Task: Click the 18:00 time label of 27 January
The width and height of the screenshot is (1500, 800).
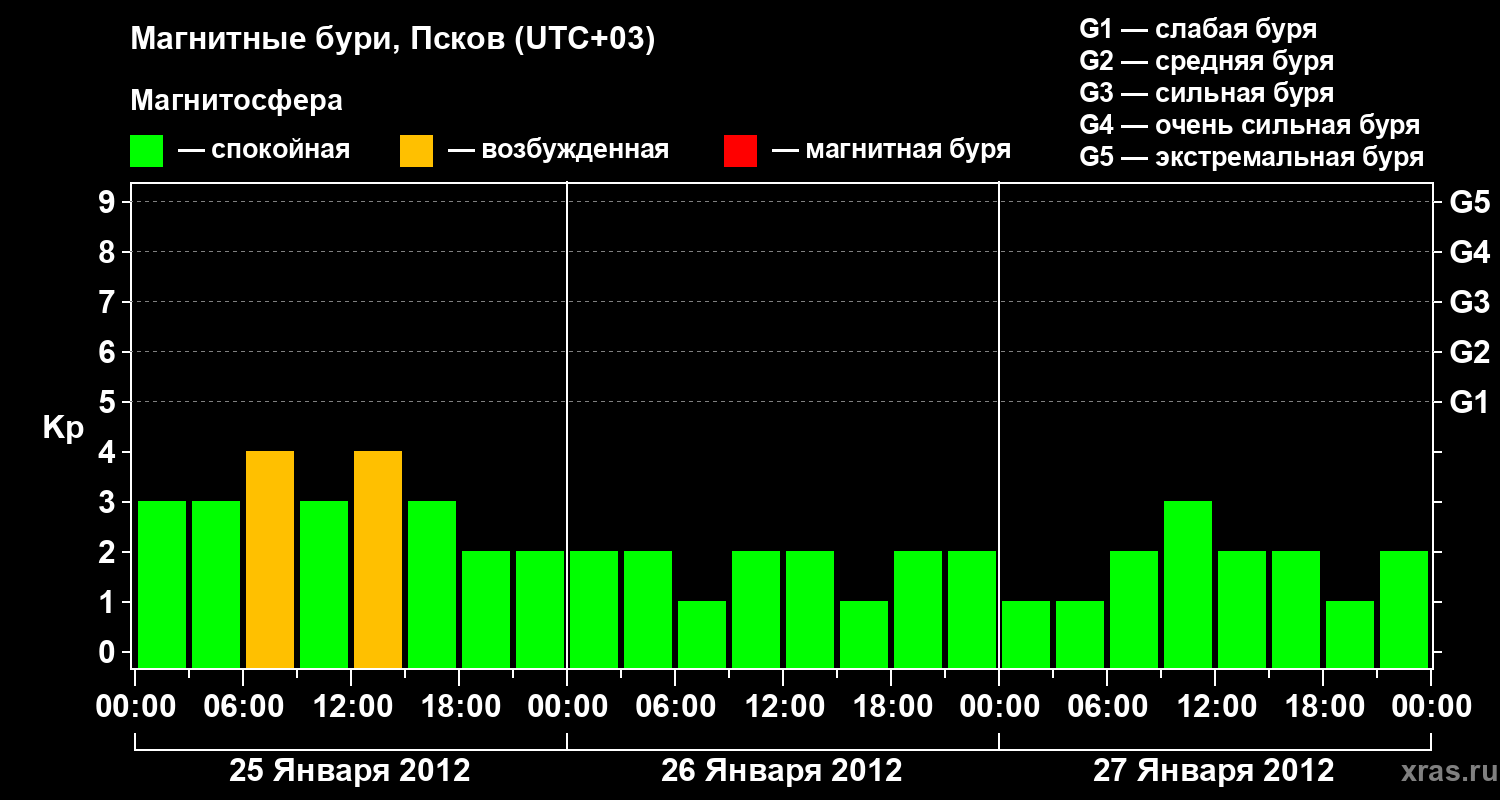Action: pyautogui.click(x=1323, y=707)
